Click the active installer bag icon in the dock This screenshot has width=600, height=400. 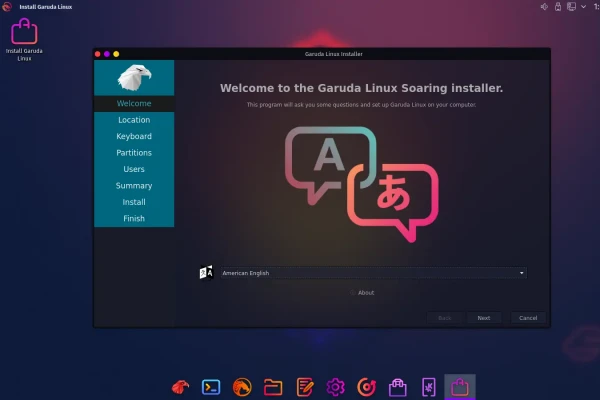point(460,387)
